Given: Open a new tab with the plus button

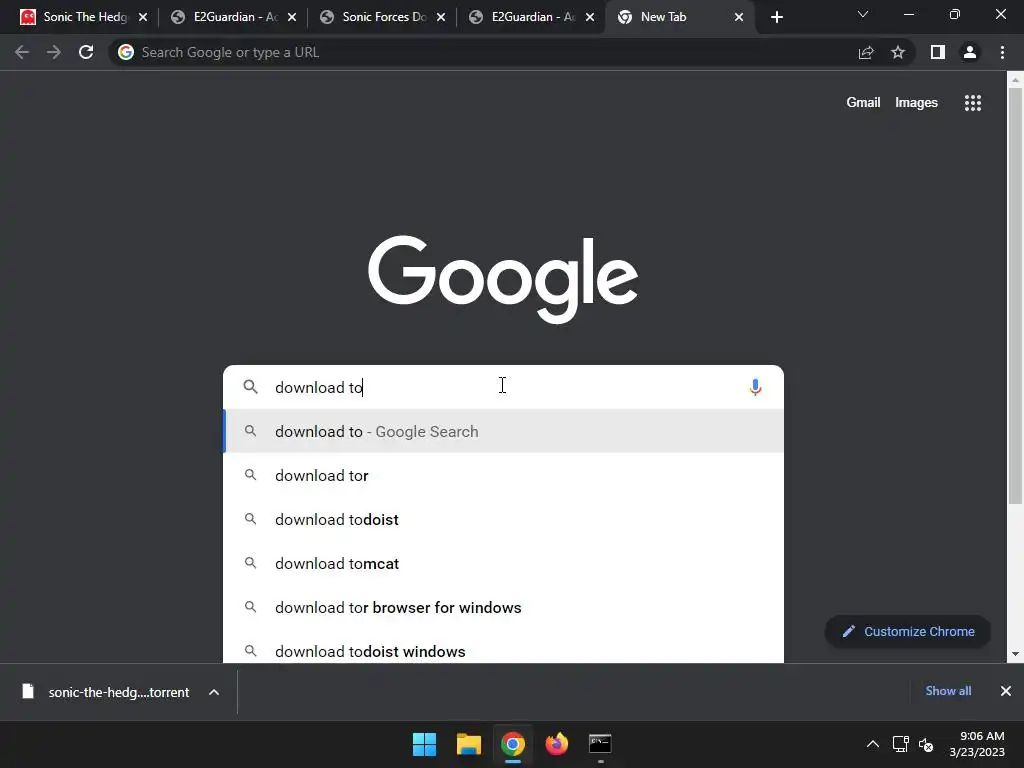Looking at the screenshot, I should pyautogui.click(x=776, y=17).
